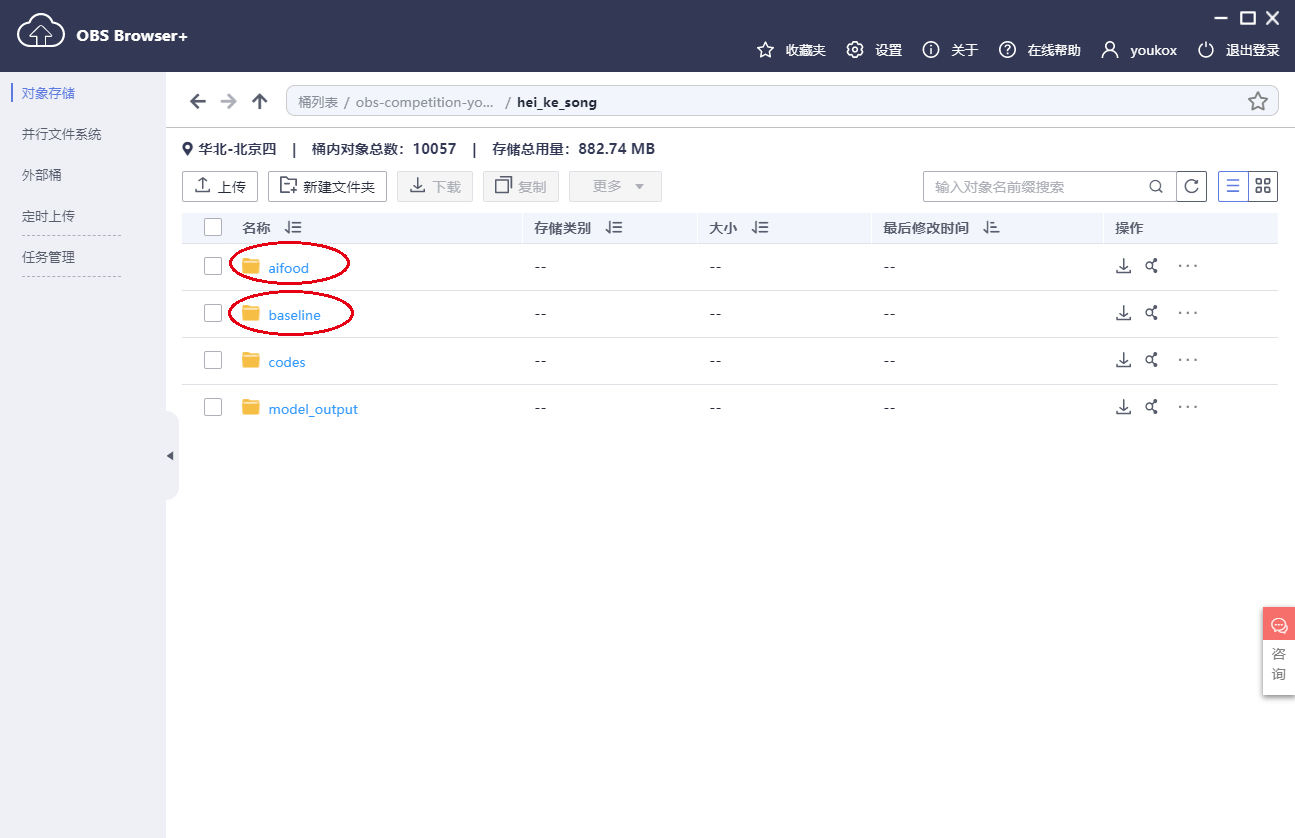Open the 设置 (Settings) gear icon
The width and height of the screenshot is (1295, 838).
point(855,49)
